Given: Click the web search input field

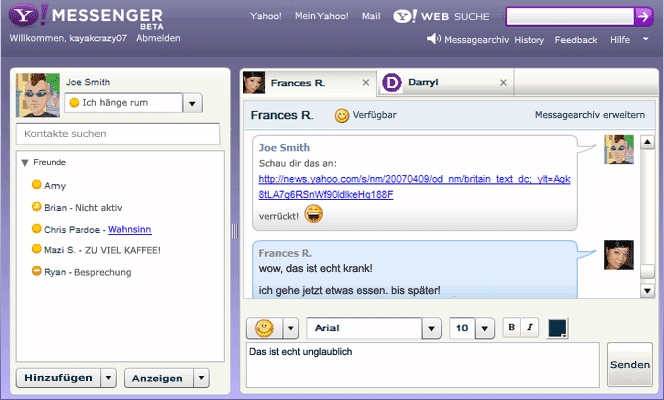Looking at the screenshot, I should pyautogui.click(x=570, y=17).
